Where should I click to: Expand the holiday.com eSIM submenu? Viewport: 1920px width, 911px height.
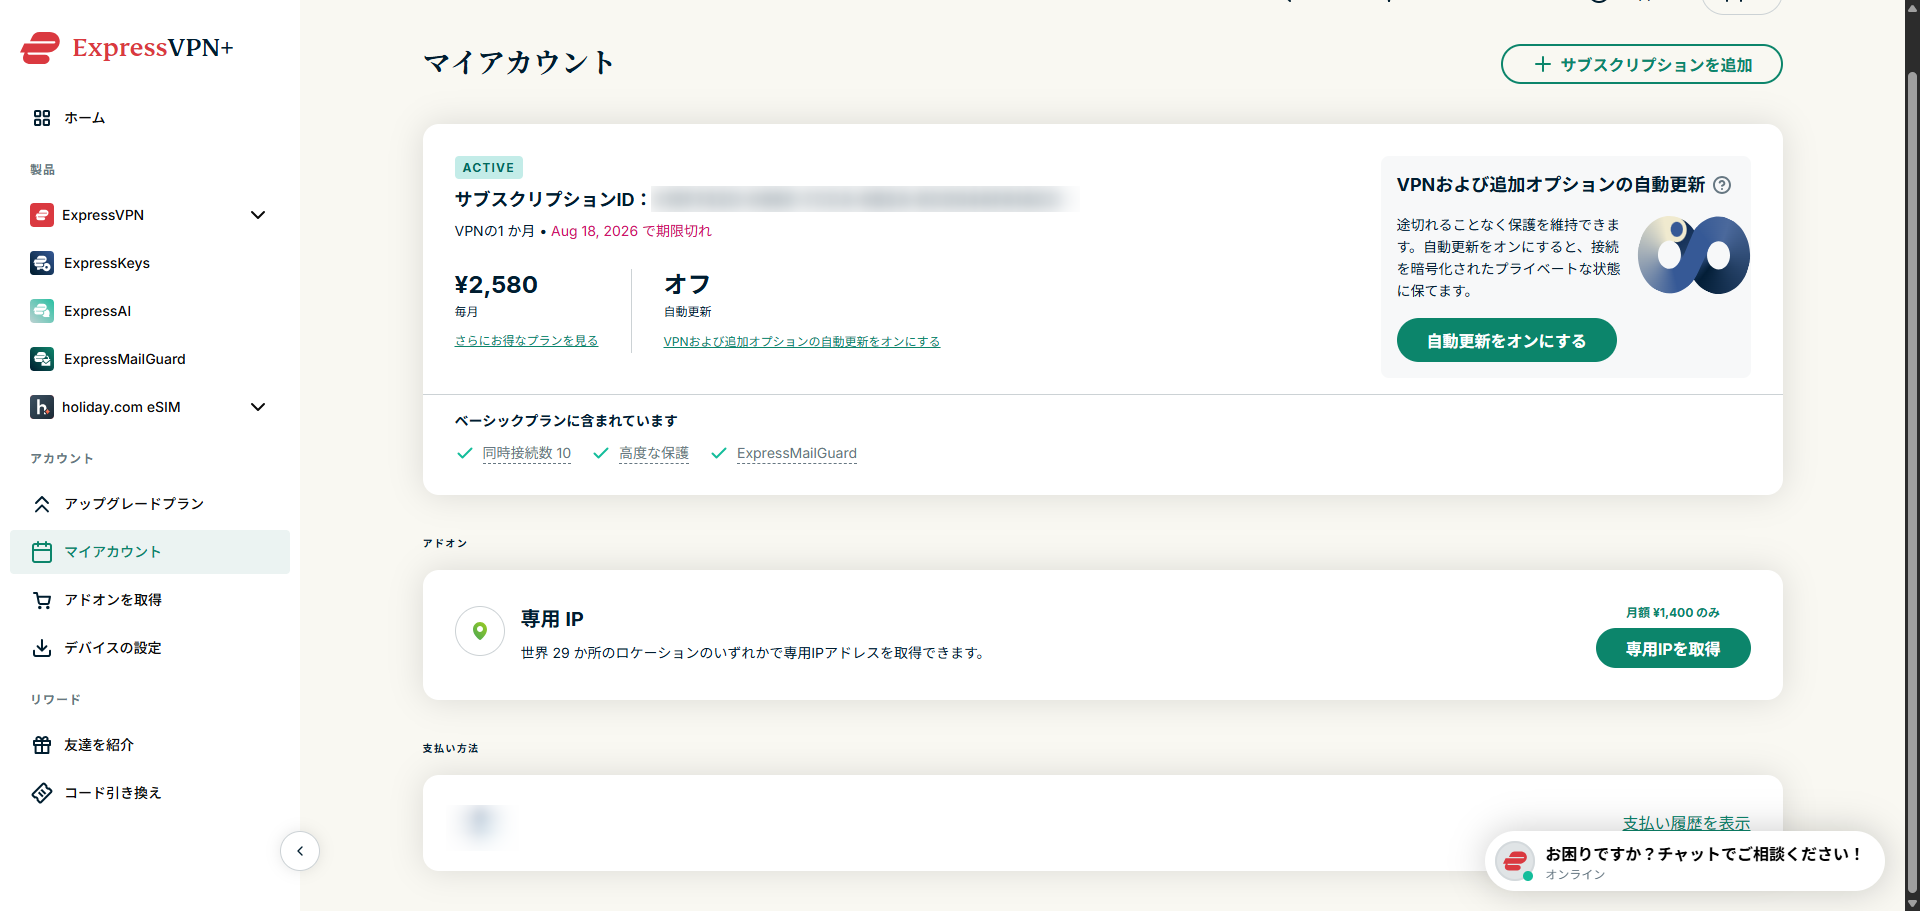pyautogui.click(x=258, y=407)
